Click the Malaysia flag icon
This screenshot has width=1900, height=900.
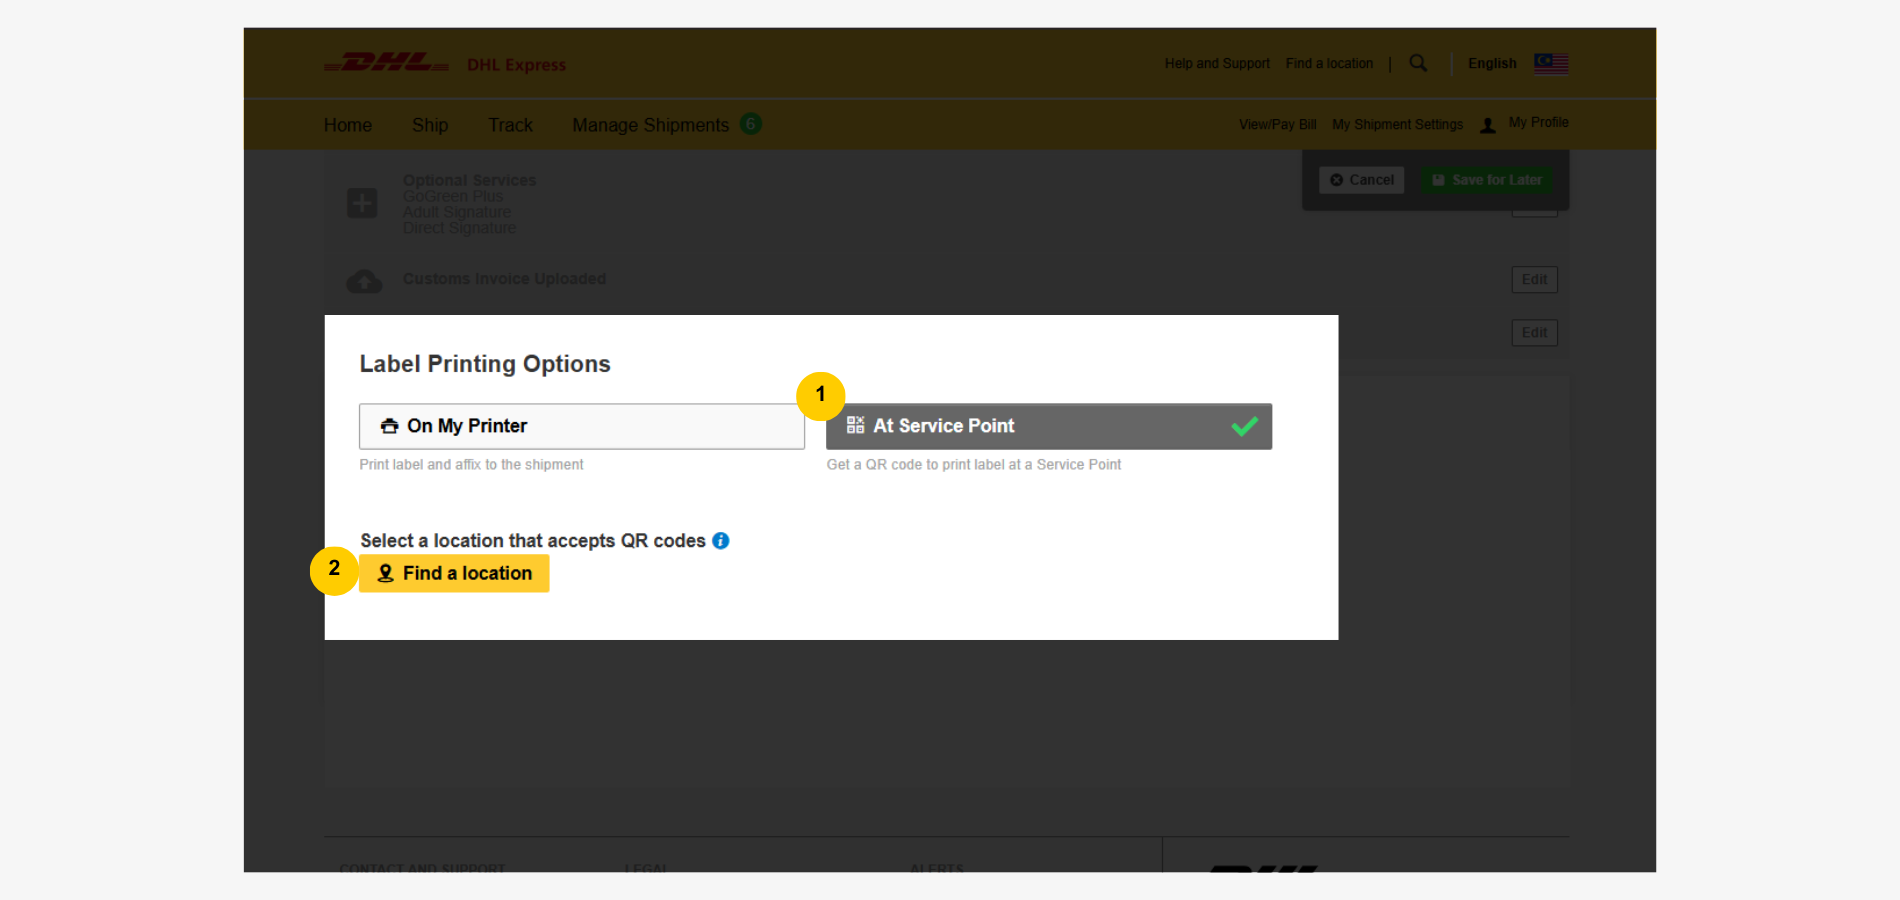point(1551,63)
